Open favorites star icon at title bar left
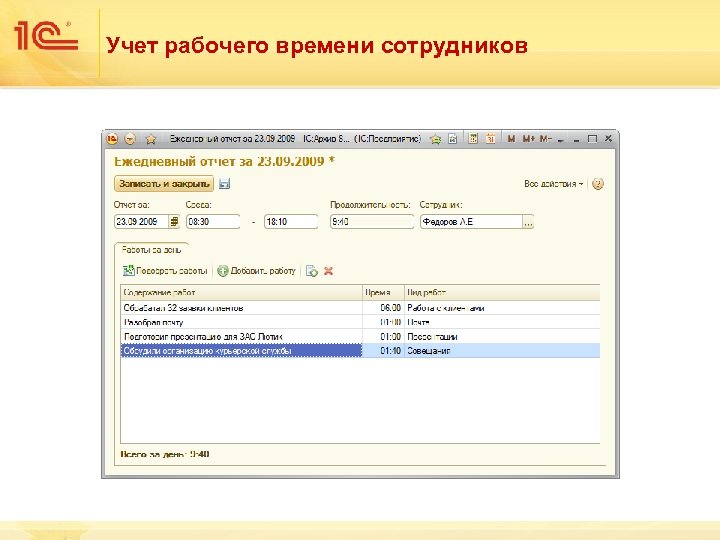Screen dimensions: 720x540 click(x=151, y=139)
